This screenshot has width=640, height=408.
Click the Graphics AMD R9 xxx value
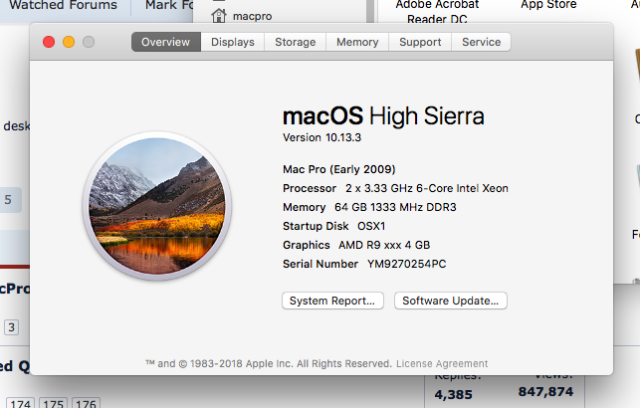[x=384, y=245]
